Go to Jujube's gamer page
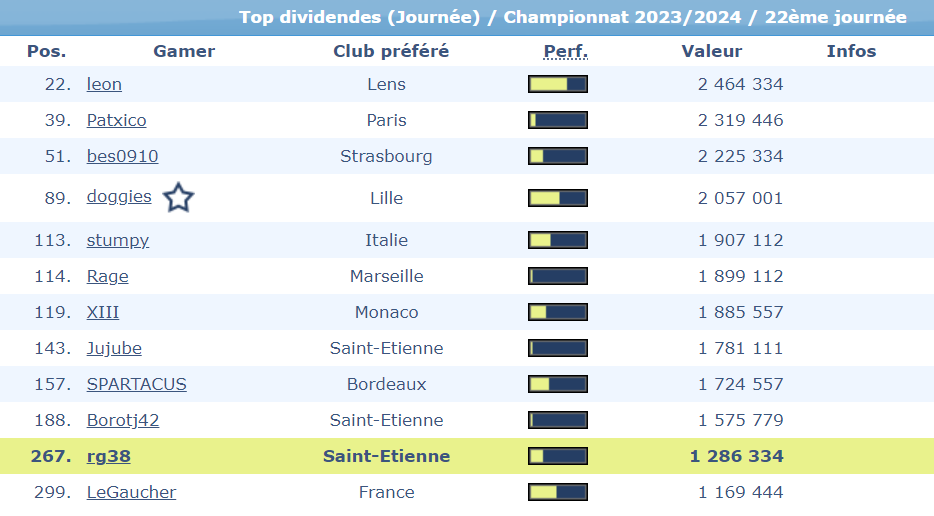The width and height of the screenshot is (934, 516). [x=114, y=348]
